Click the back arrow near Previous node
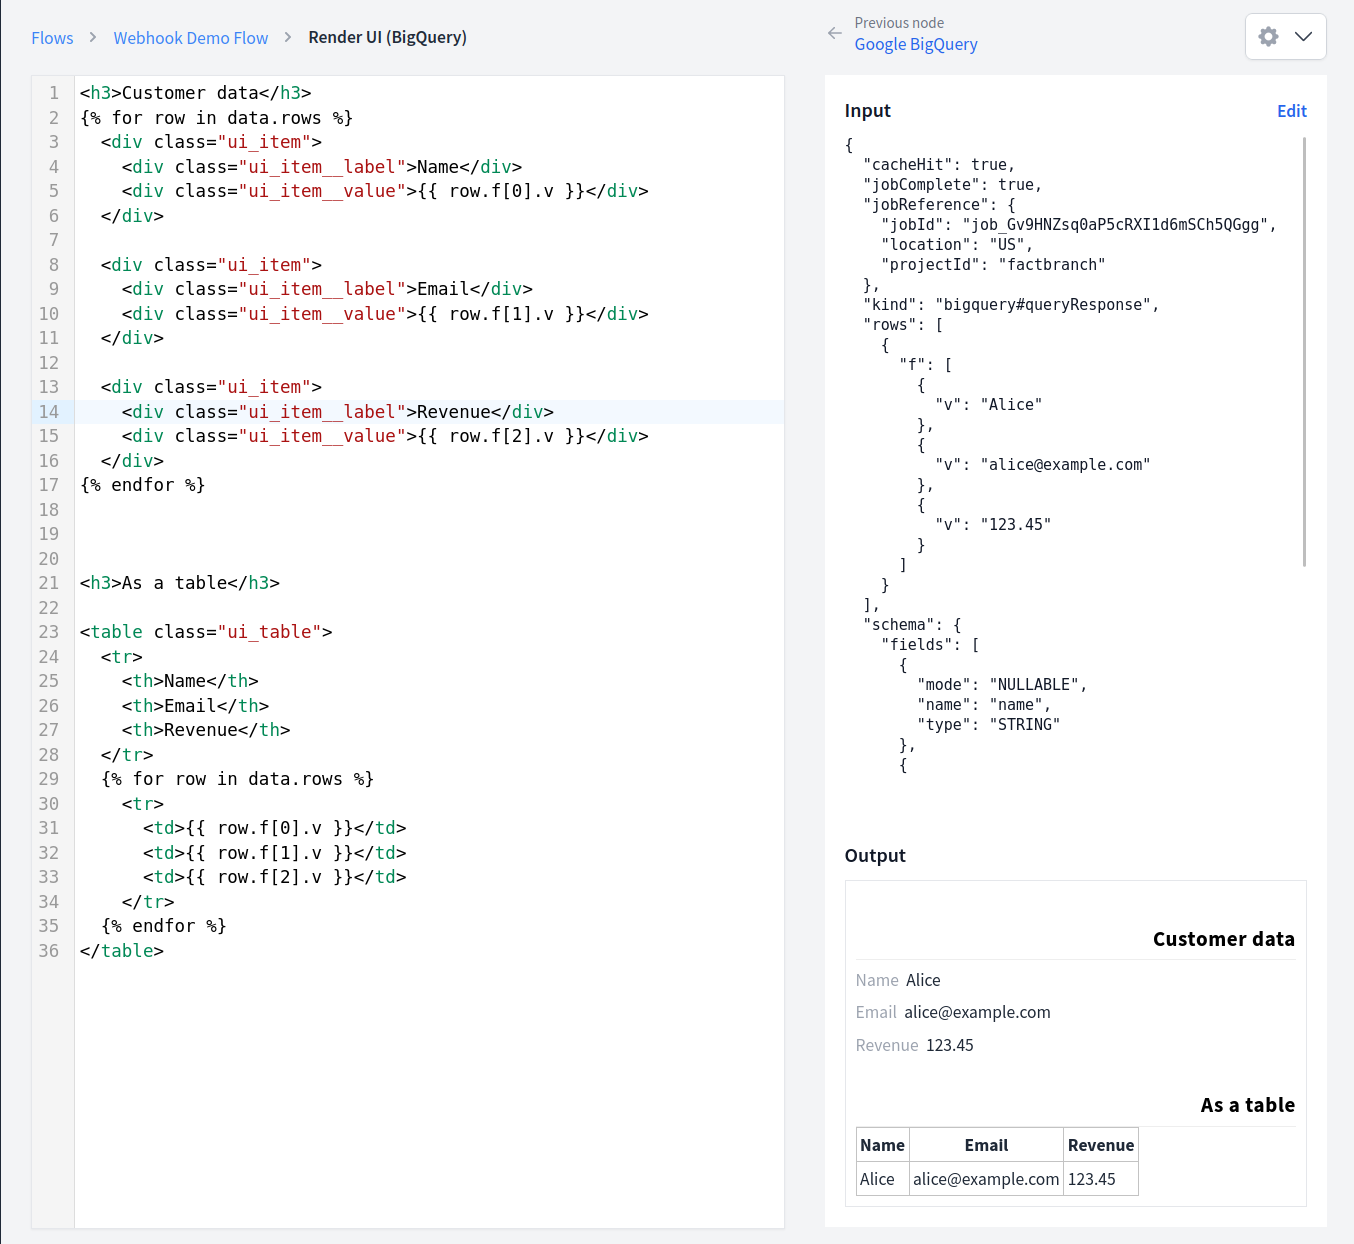 point(835,33)
